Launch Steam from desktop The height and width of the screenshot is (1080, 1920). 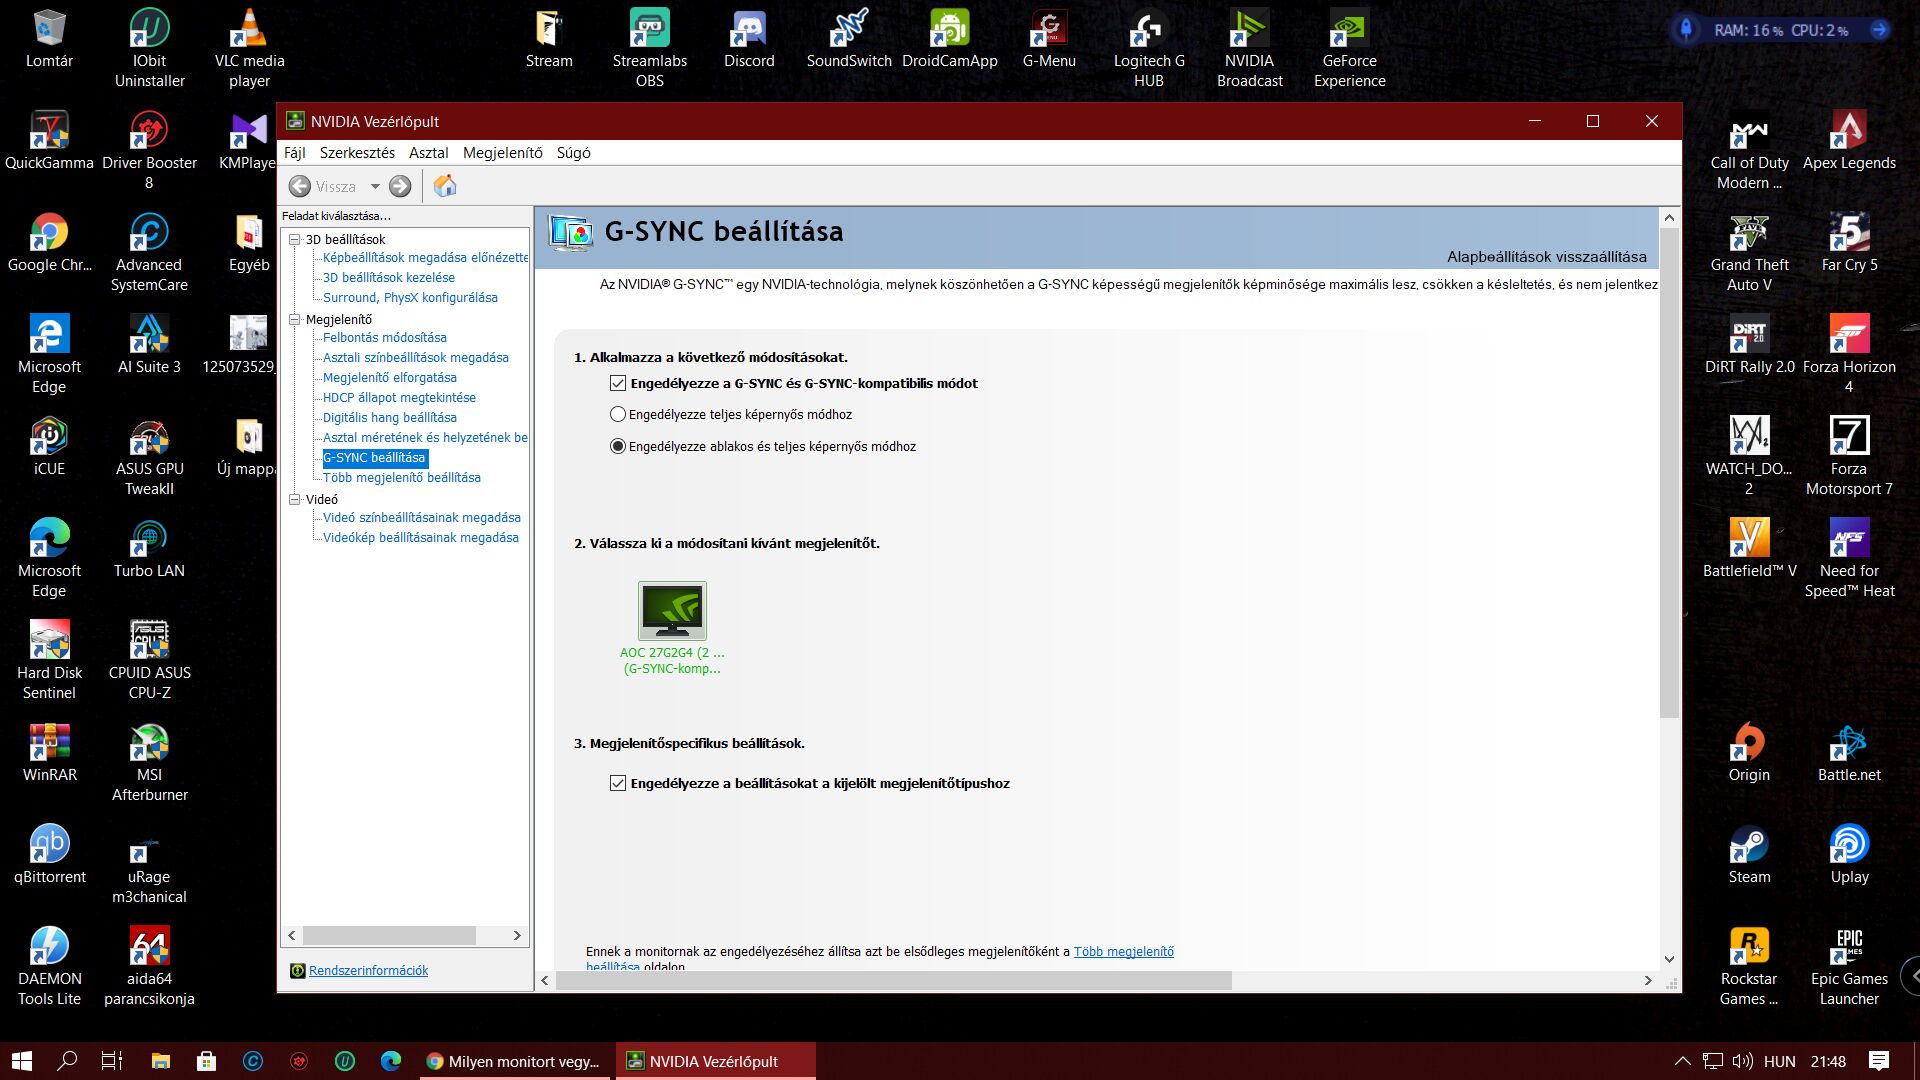tap(1749, 855)
